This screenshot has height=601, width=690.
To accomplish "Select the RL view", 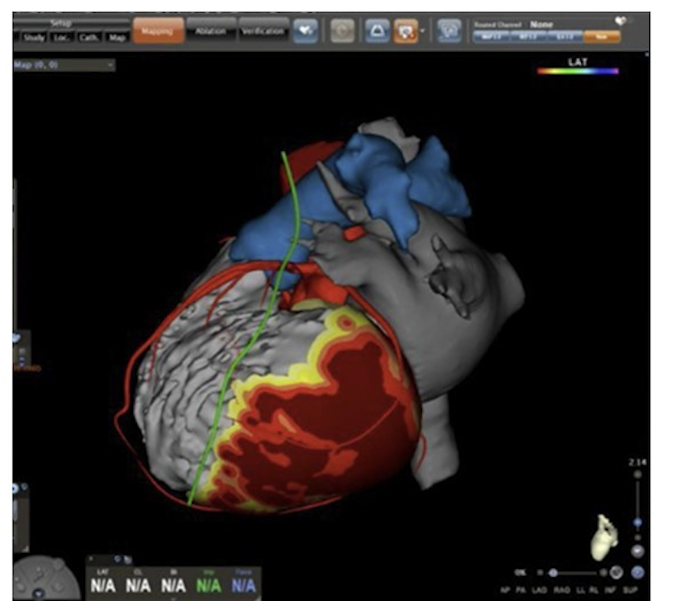I will 592,590.
